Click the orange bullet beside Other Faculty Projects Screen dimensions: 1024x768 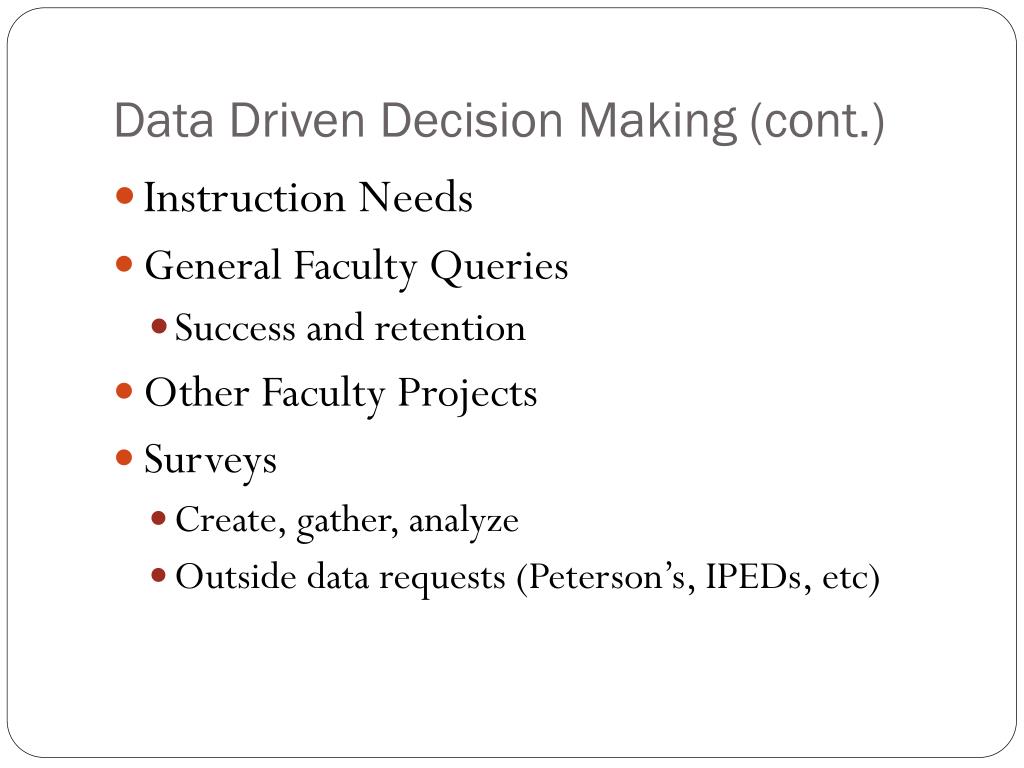[124, 391]
